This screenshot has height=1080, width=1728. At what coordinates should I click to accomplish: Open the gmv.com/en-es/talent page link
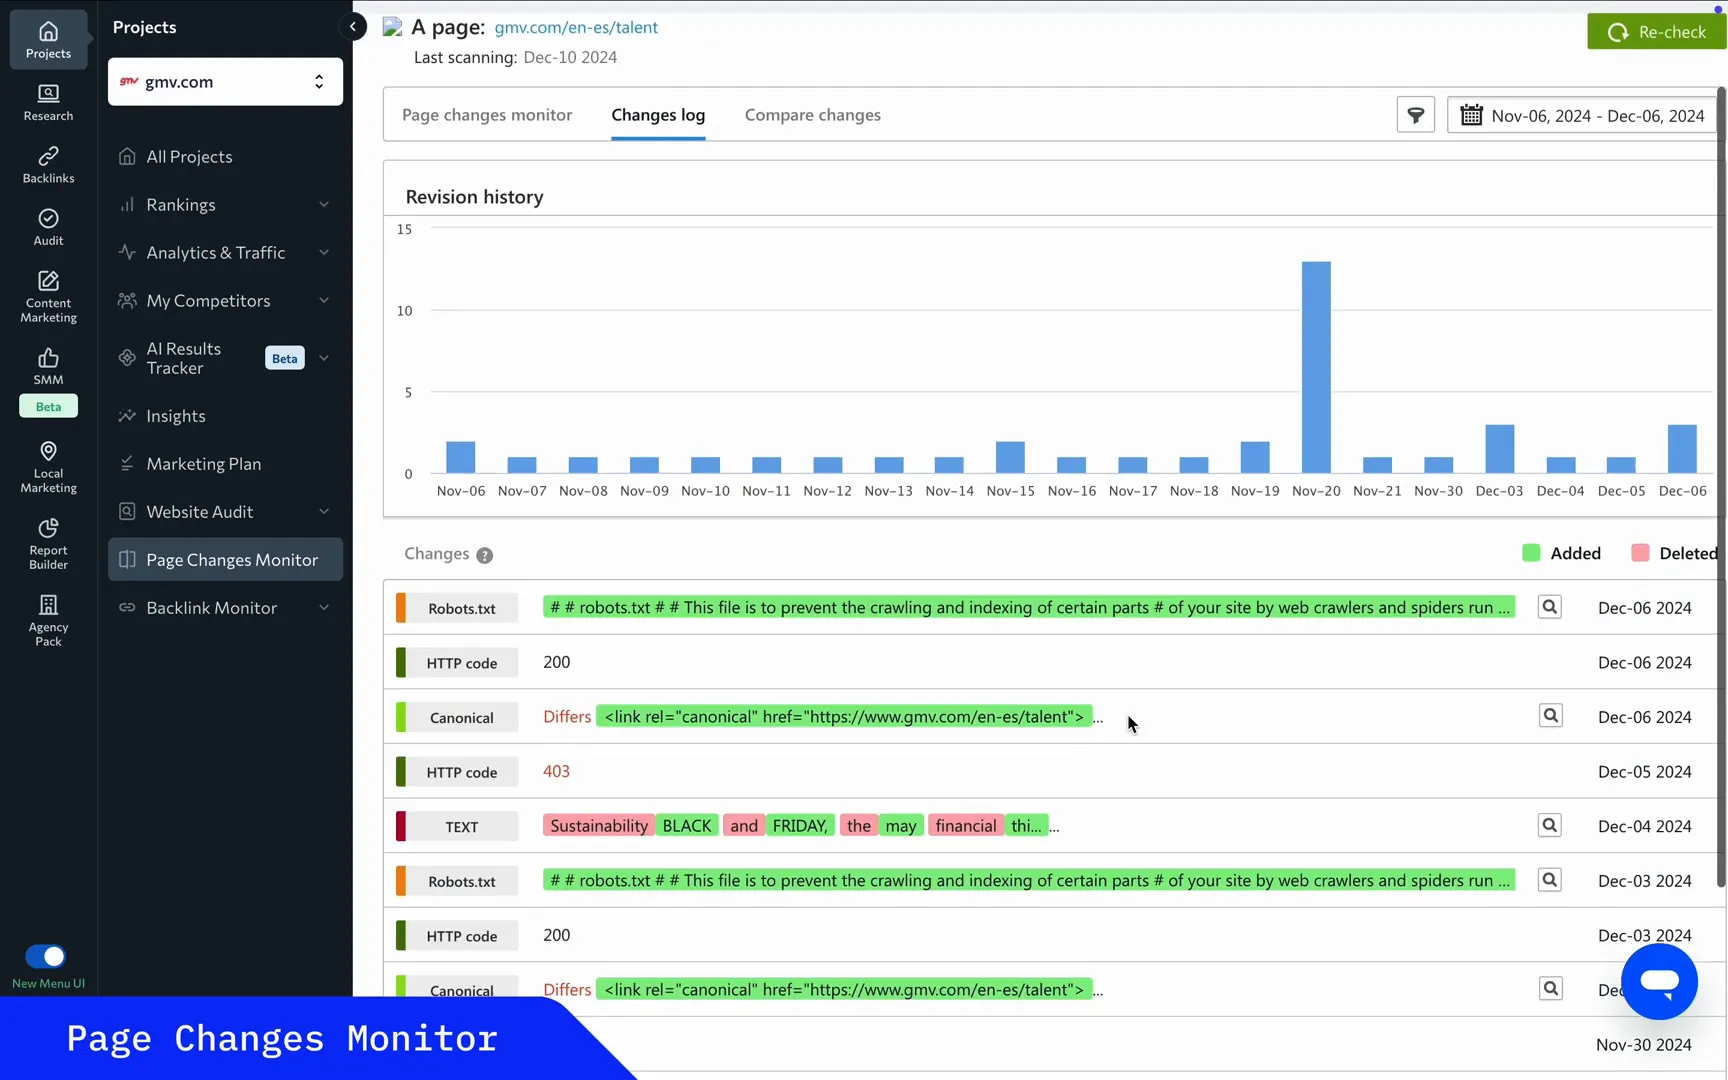[x=576, y=27]
